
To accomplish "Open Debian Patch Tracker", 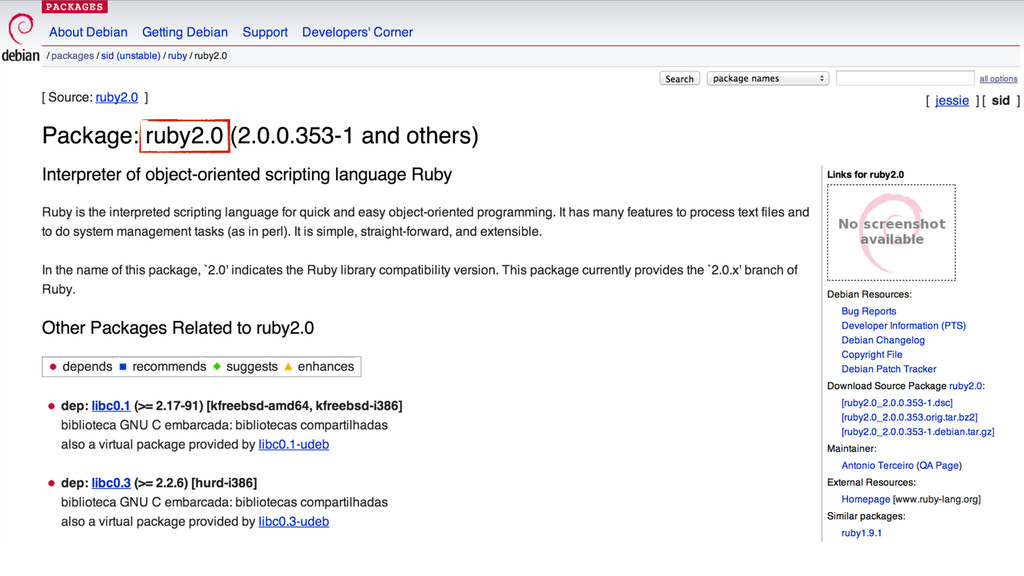I will click(889, 369).
